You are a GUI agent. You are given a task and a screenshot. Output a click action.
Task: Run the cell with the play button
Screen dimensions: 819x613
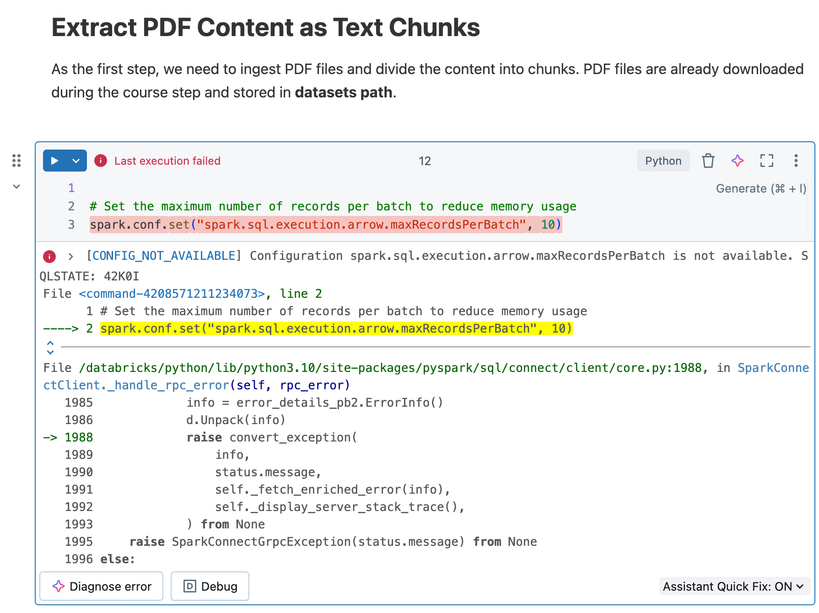[54, 161]
